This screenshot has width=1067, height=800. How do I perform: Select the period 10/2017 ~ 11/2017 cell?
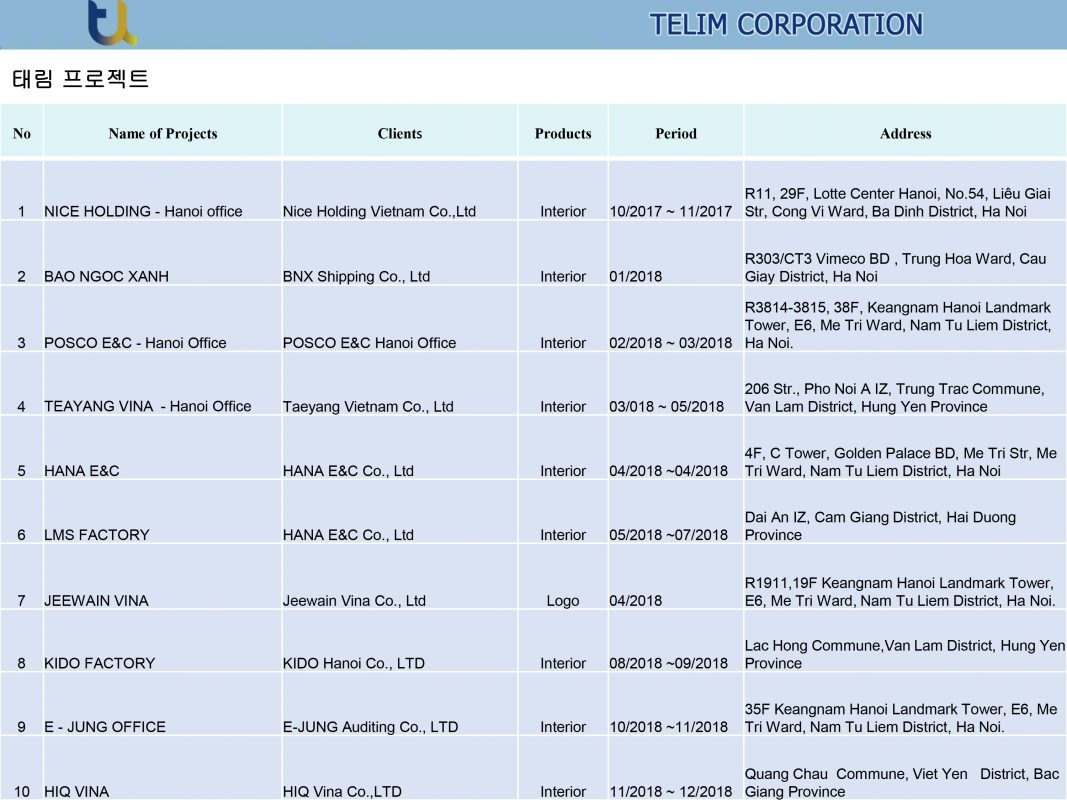coord(670,211)
